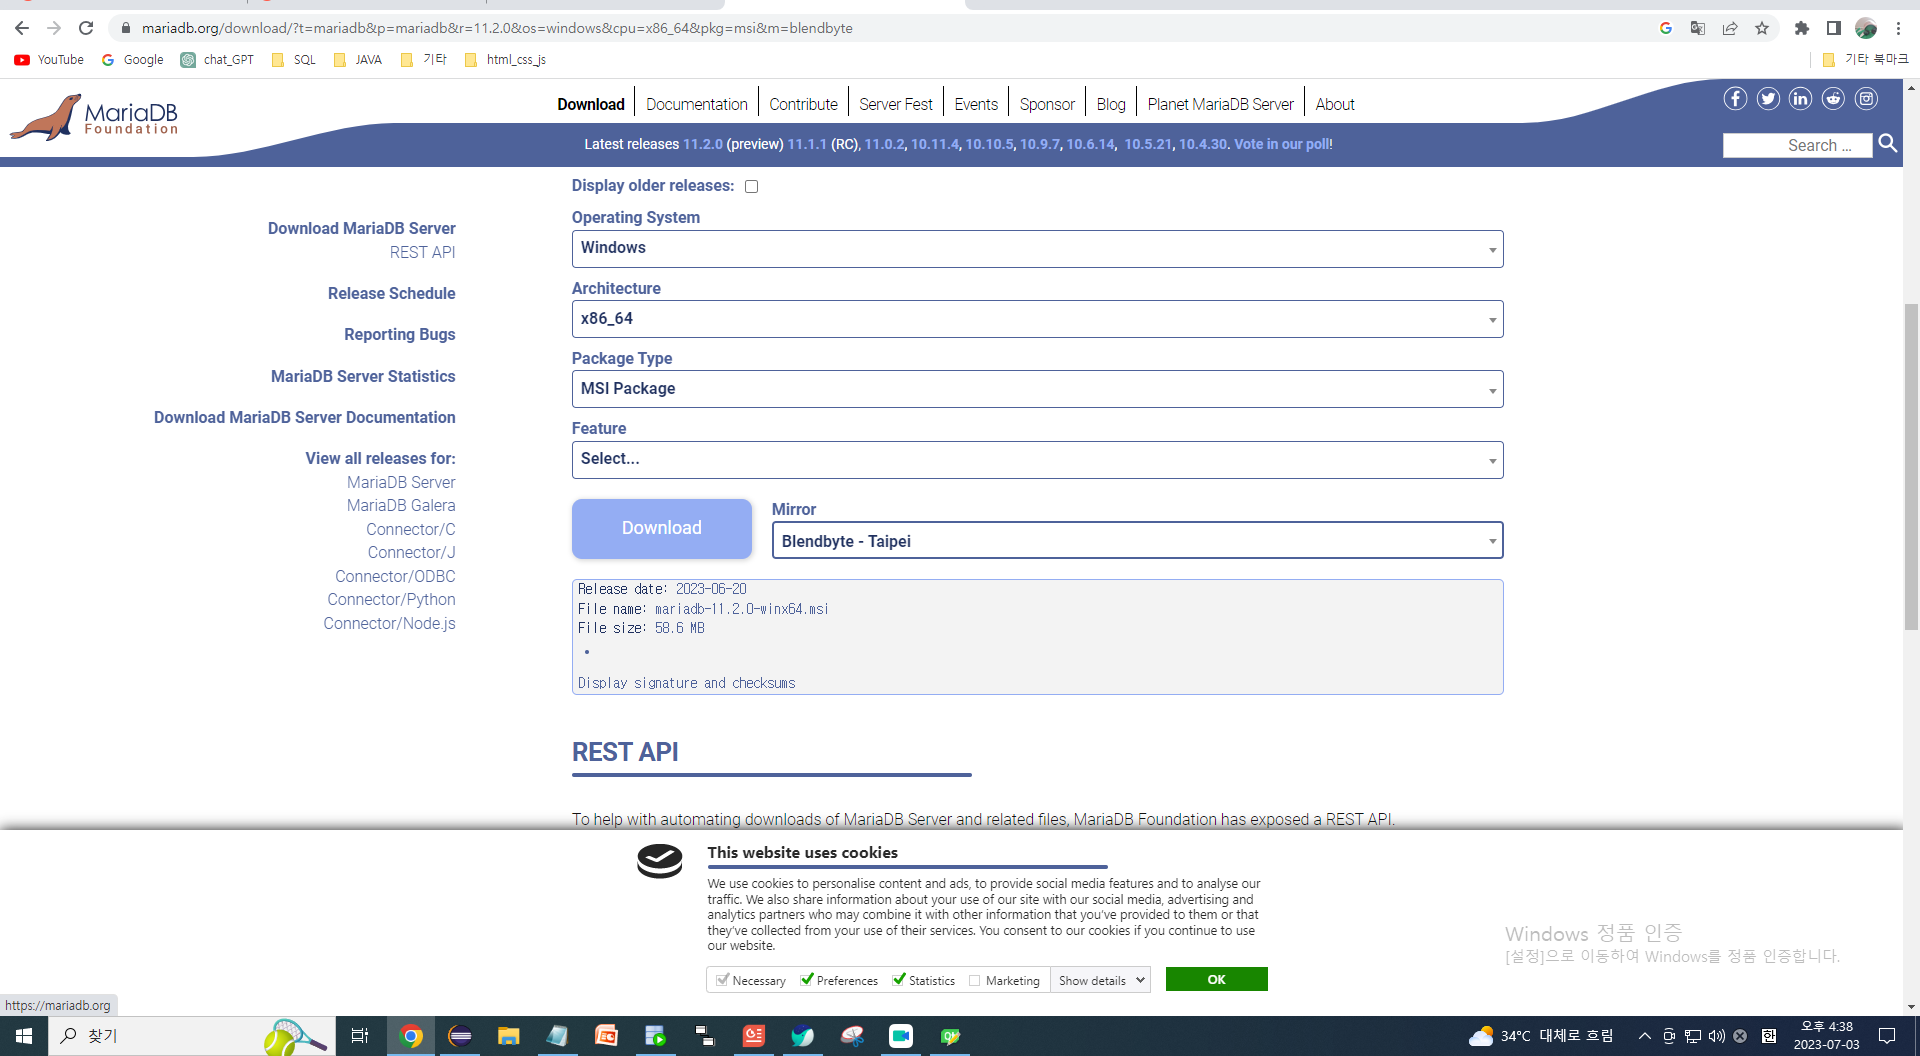Click the MariaDB Foundation logo

(x=95, y=118)
